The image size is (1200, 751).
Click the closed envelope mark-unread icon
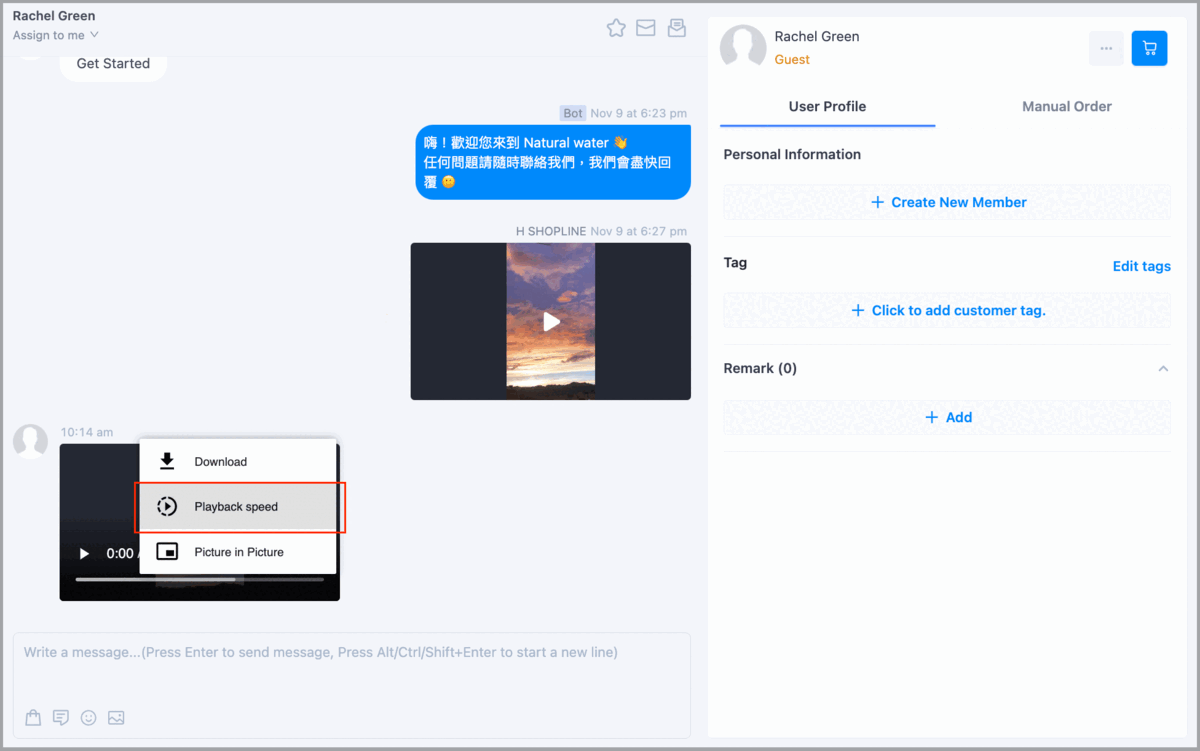pos(646,28)
